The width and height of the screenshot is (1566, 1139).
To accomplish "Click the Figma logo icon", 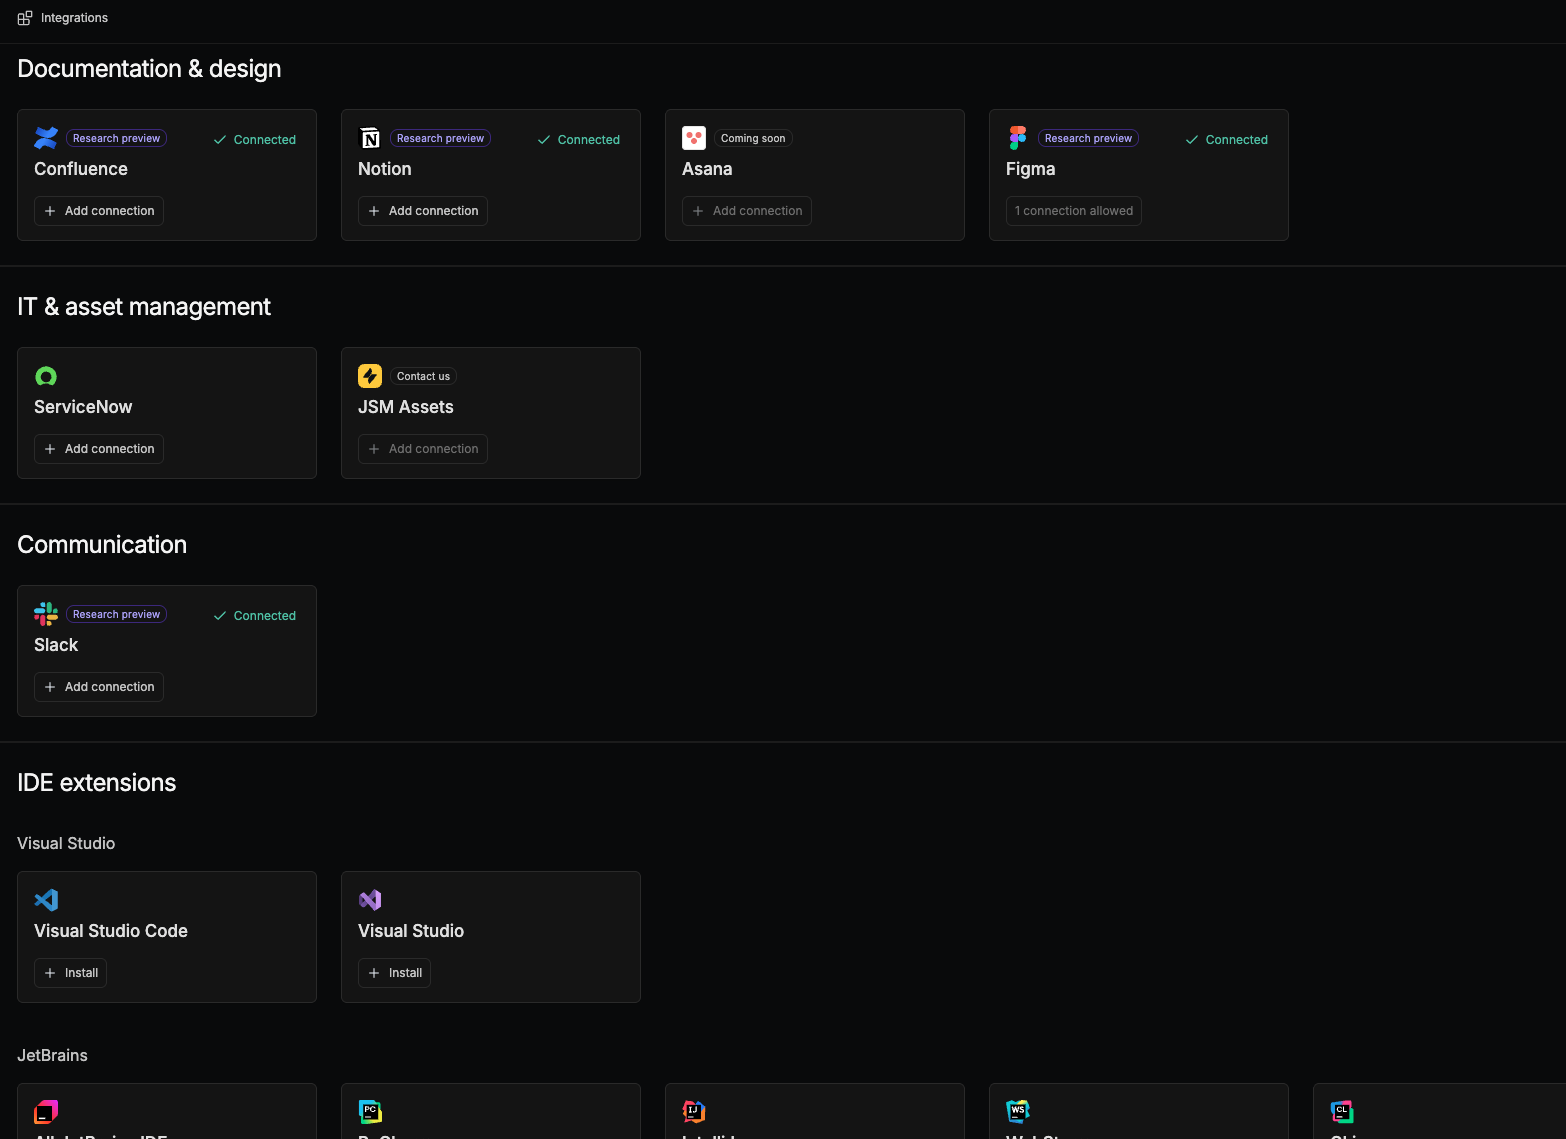I will [1018, 138].
